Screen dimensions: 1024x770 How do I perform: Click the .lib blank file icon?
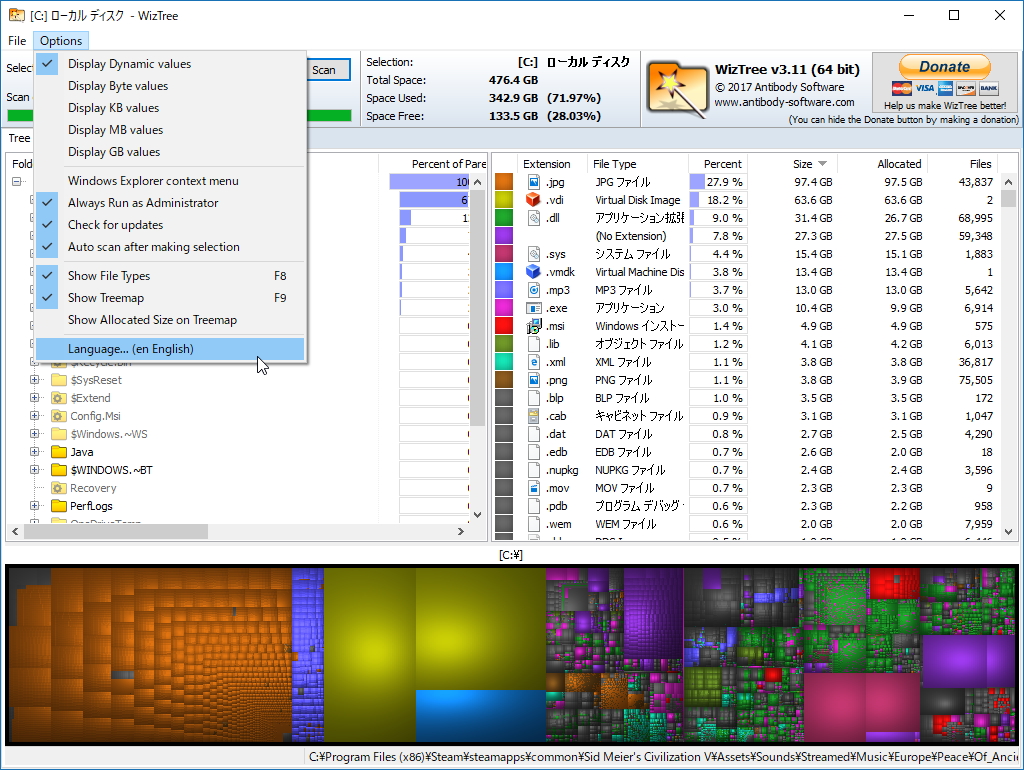pos(534,344)
